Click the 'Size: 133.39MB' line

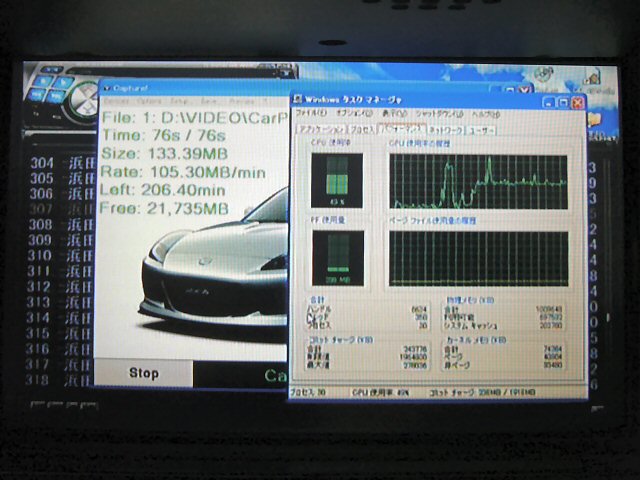pos(164,154)
